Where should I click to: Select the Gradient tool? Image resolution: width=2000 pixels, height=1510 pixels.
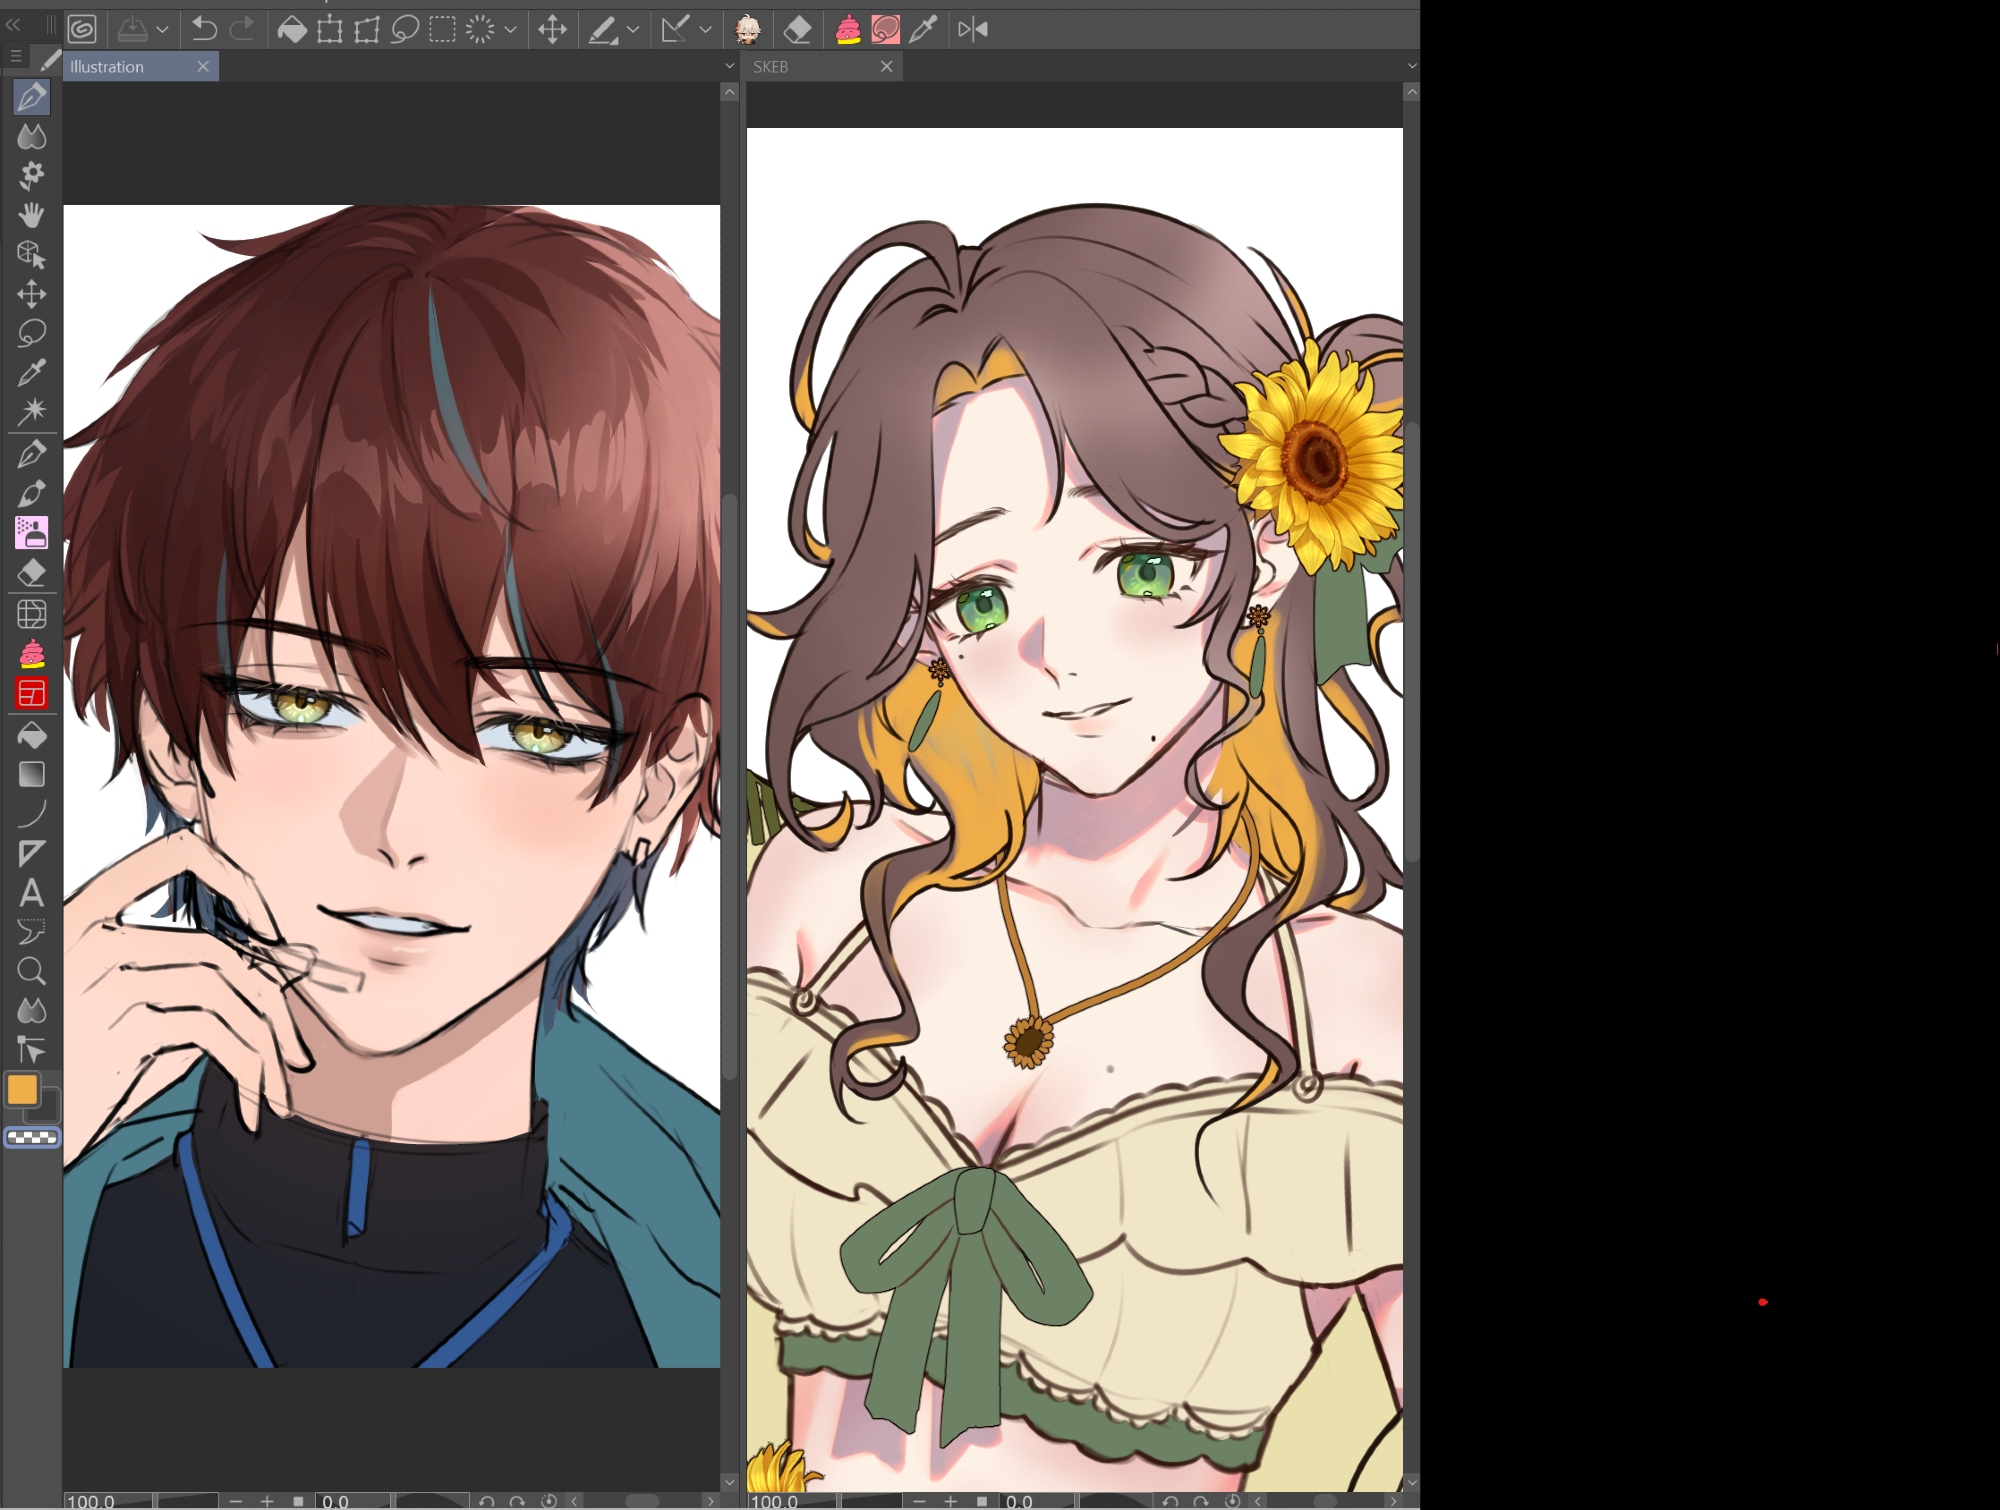click(31, 774)
